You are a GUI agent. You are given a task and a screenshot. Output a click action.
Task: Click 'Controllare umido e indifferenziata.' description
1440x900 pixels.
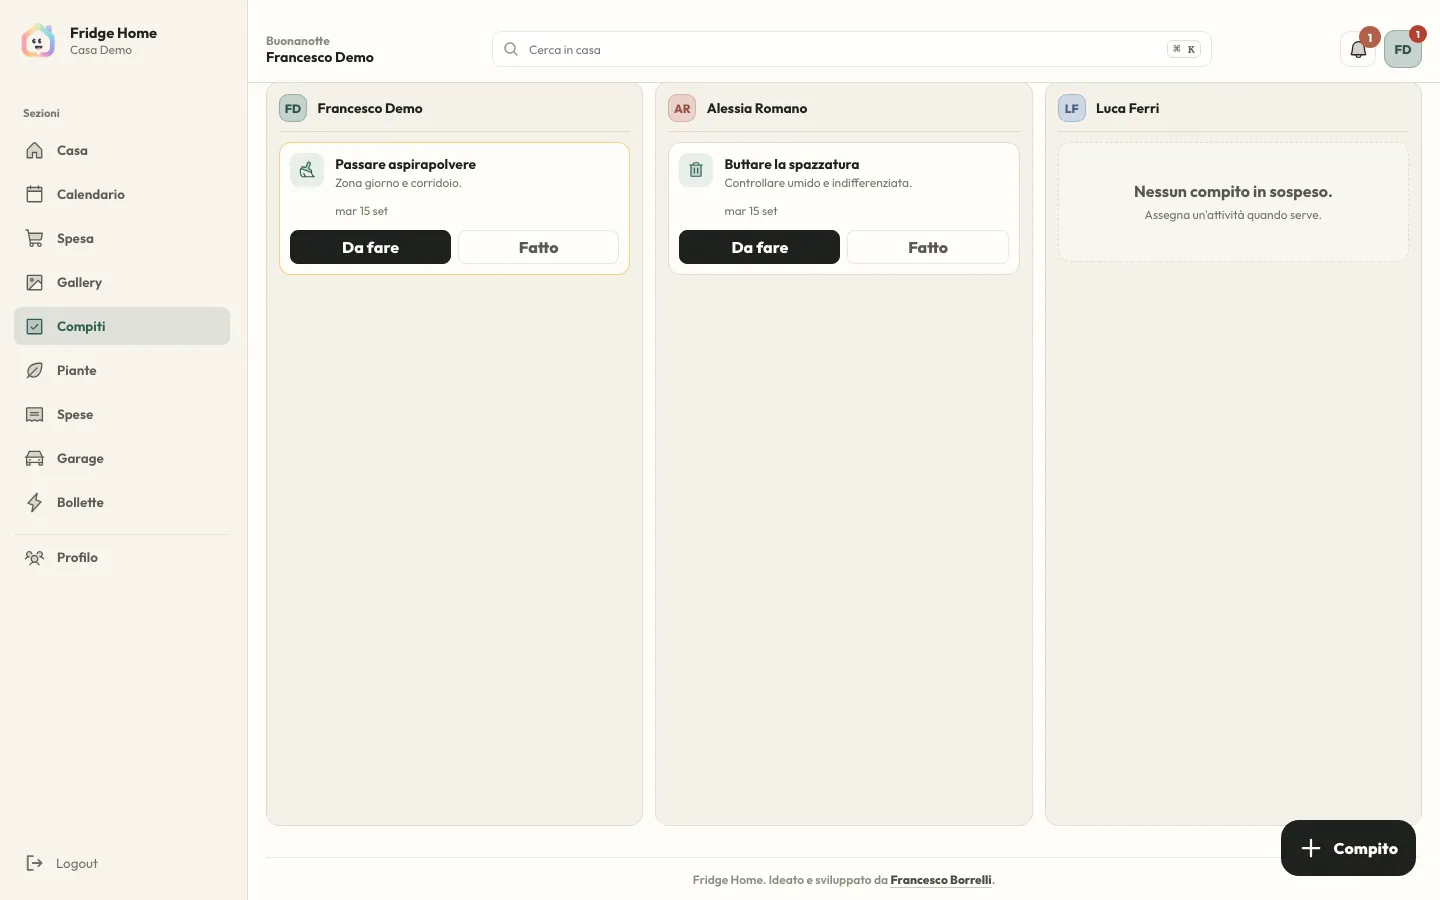(x=818, y=183)
